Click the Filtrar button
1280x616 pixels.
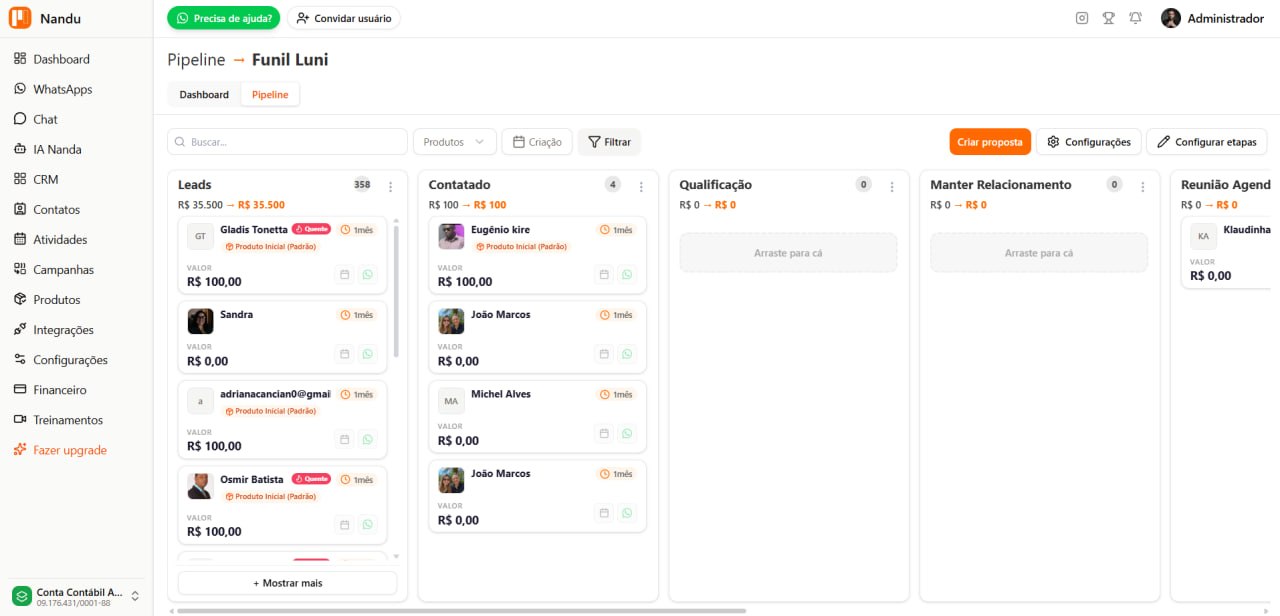tap(609, 142)
